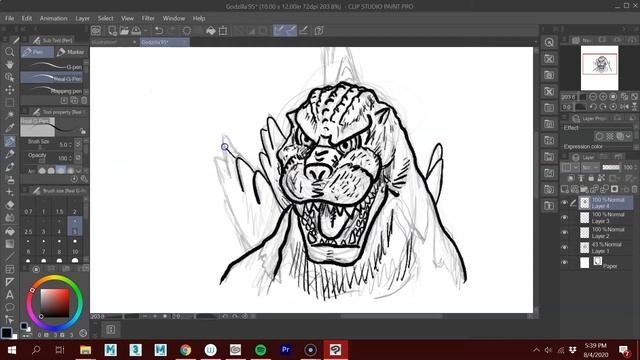This screenshot has width=640, height=360.
Task: Toggle the Lock layer icon
Action: 591,178
